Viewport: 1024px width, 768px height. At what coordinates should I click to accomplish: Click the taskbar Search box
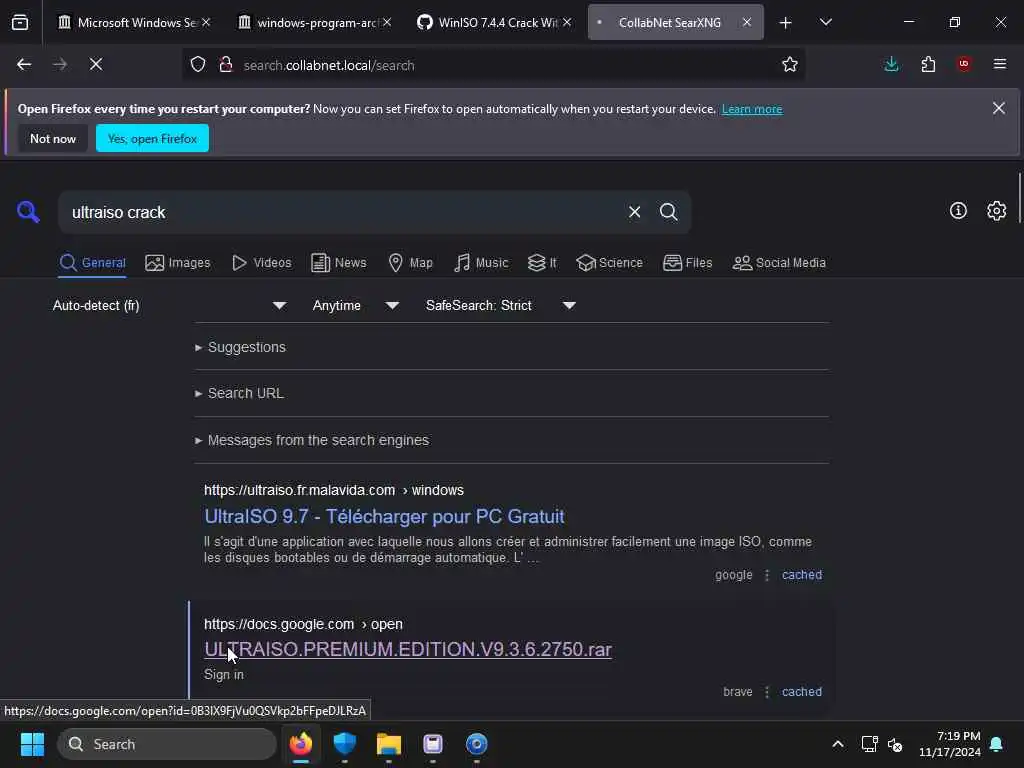tap(167, 744)
